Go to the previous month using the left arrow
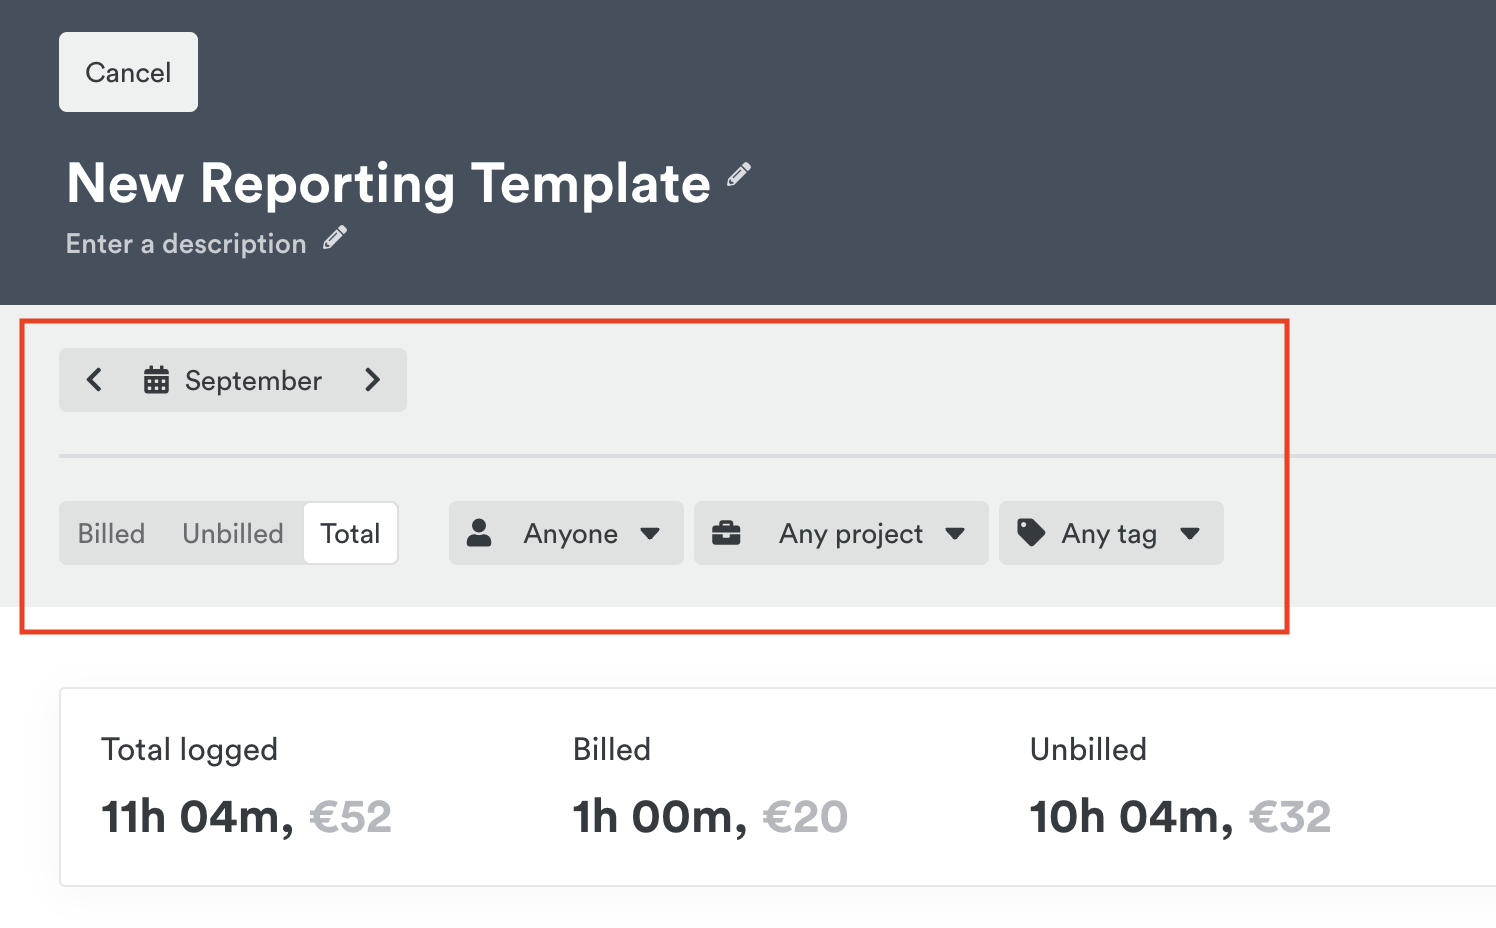The height and width of the screenshot is (928, 1496). (94, 380)
